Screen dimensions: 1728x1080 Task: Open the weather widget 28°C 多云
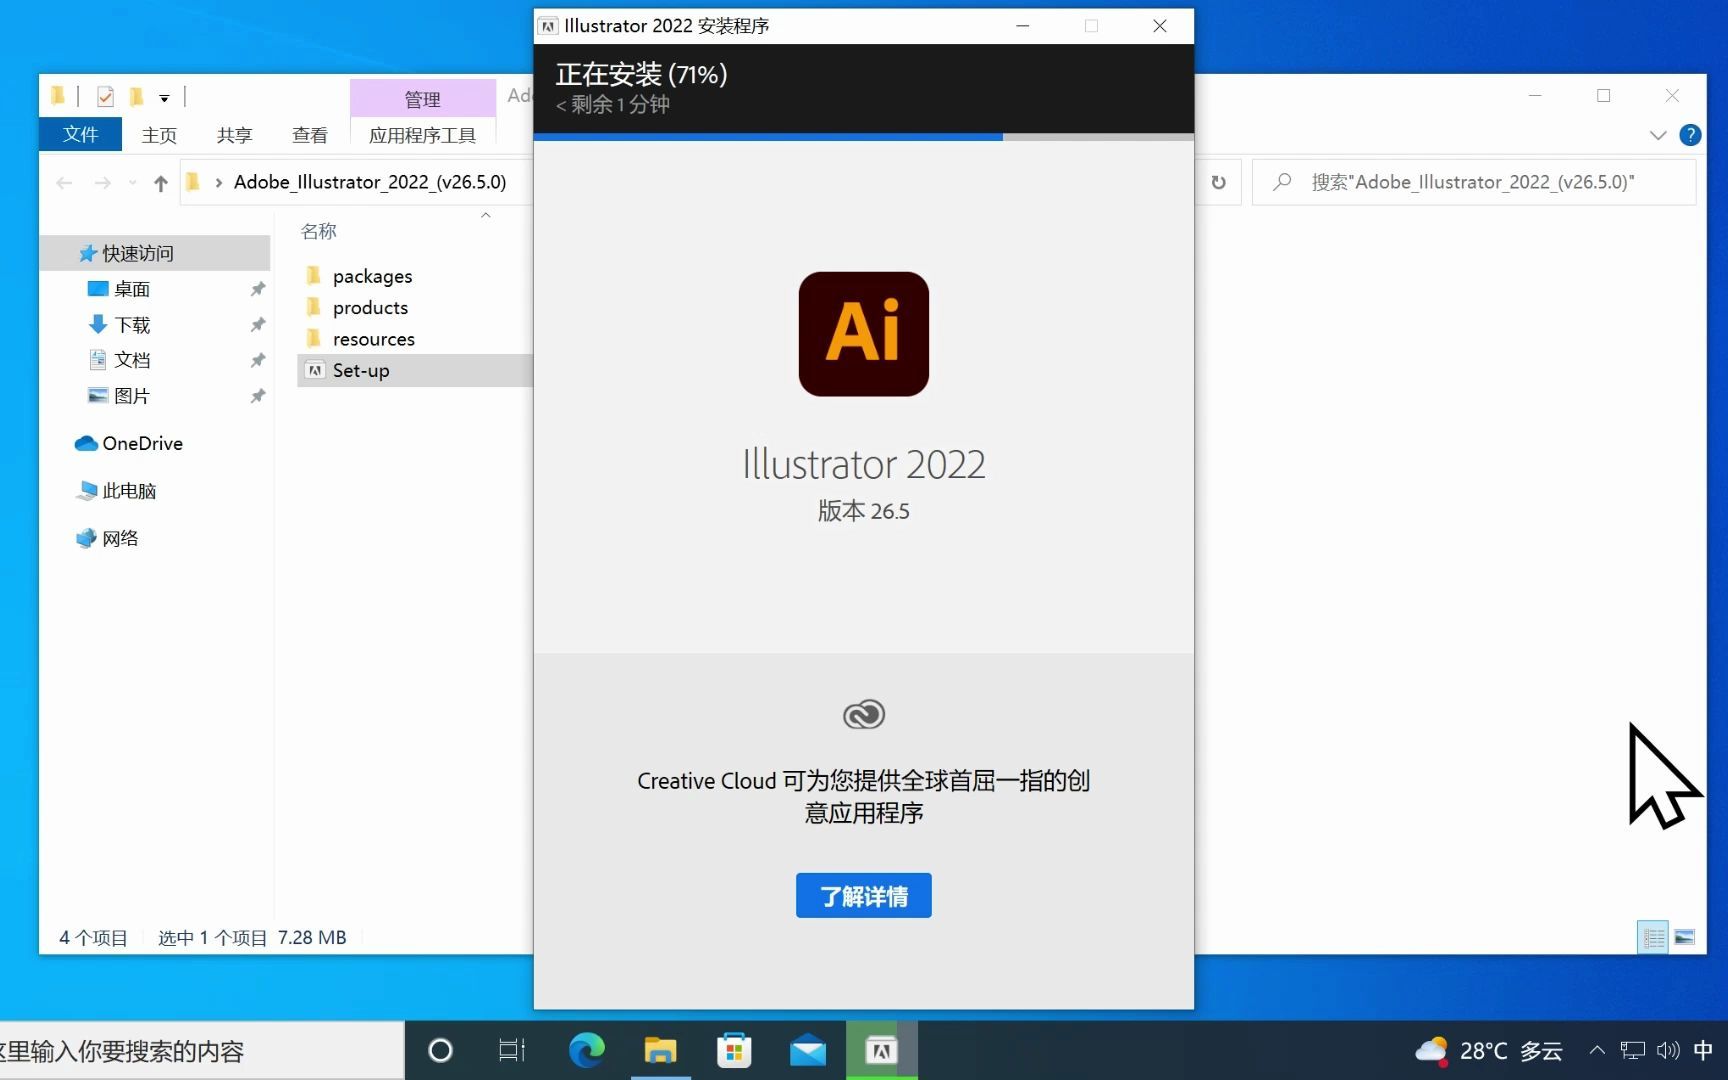[x=1489, y=1051]
